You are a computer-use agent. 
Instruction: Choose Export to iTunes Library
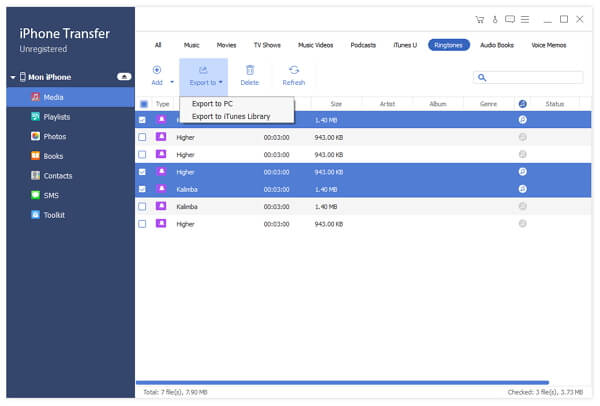231,116
